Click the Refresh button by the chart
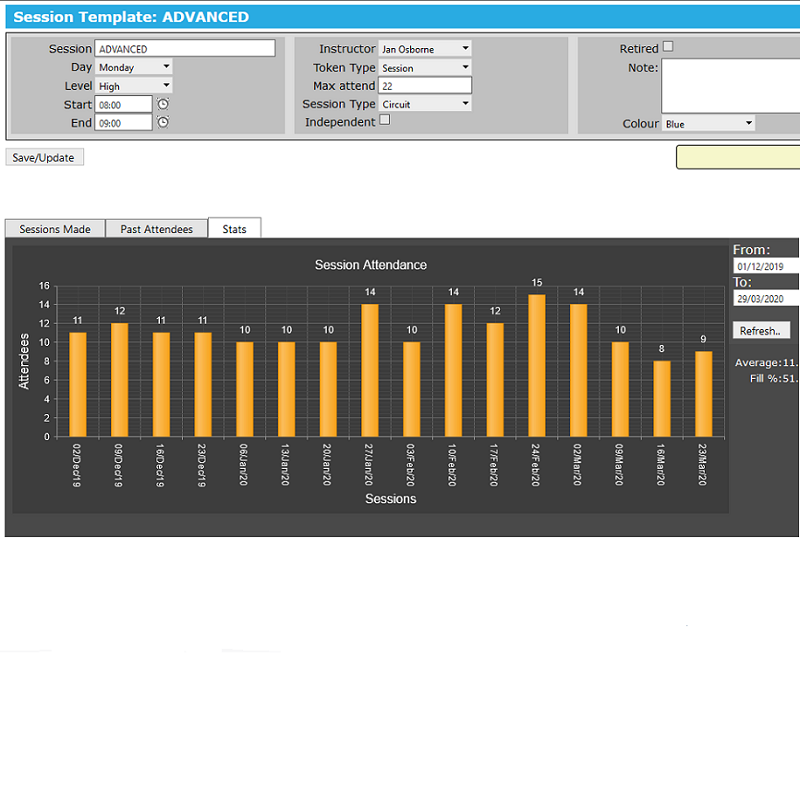Screen dimensions: 800x800 point(763,331)
